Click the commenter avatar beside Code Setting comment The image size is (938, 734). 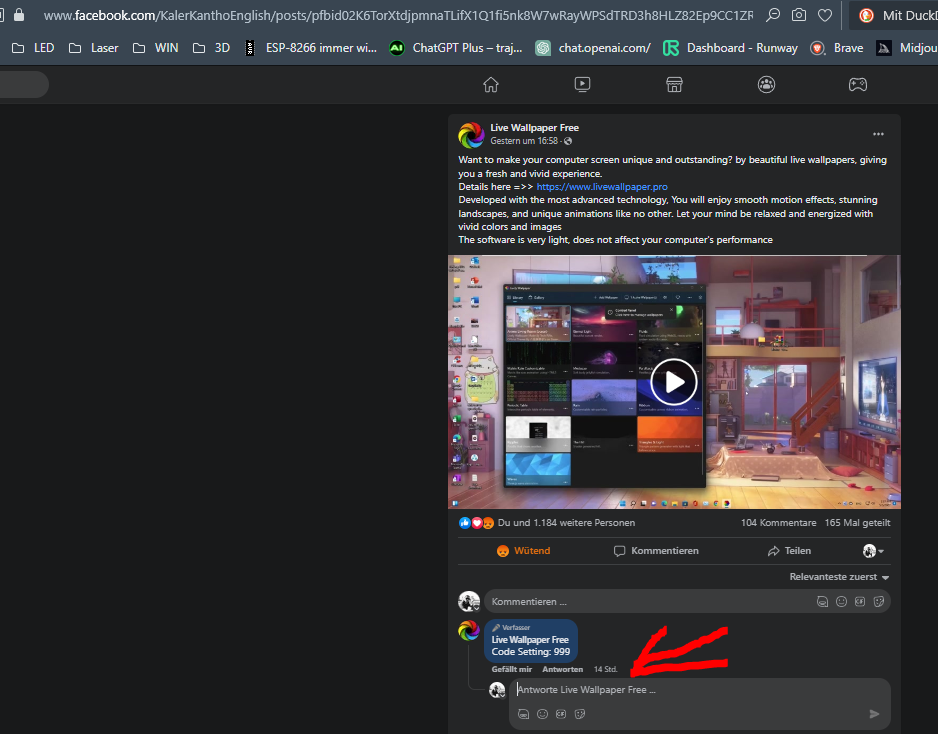[x=469, y=630]
